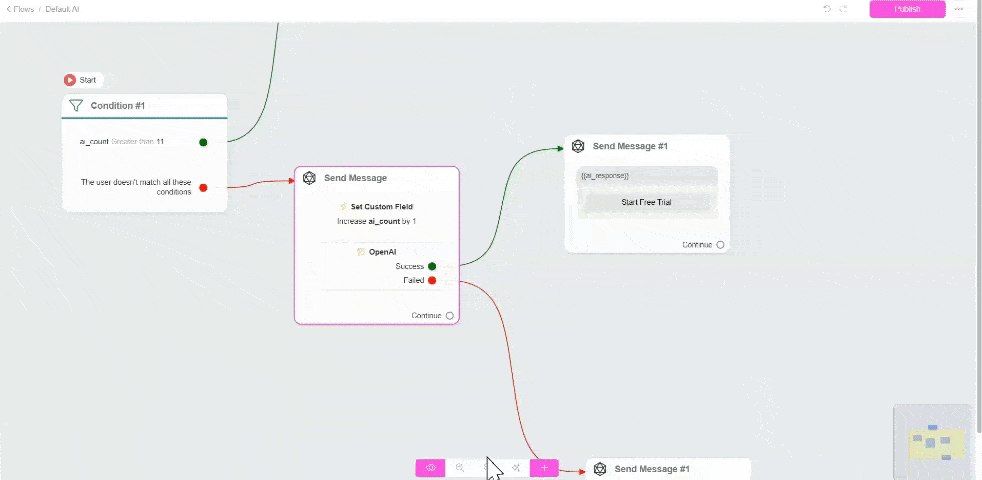982x480 pixels.
Task: Click "The user doesn't match all these conditions"
Action: tap(136, 187)
